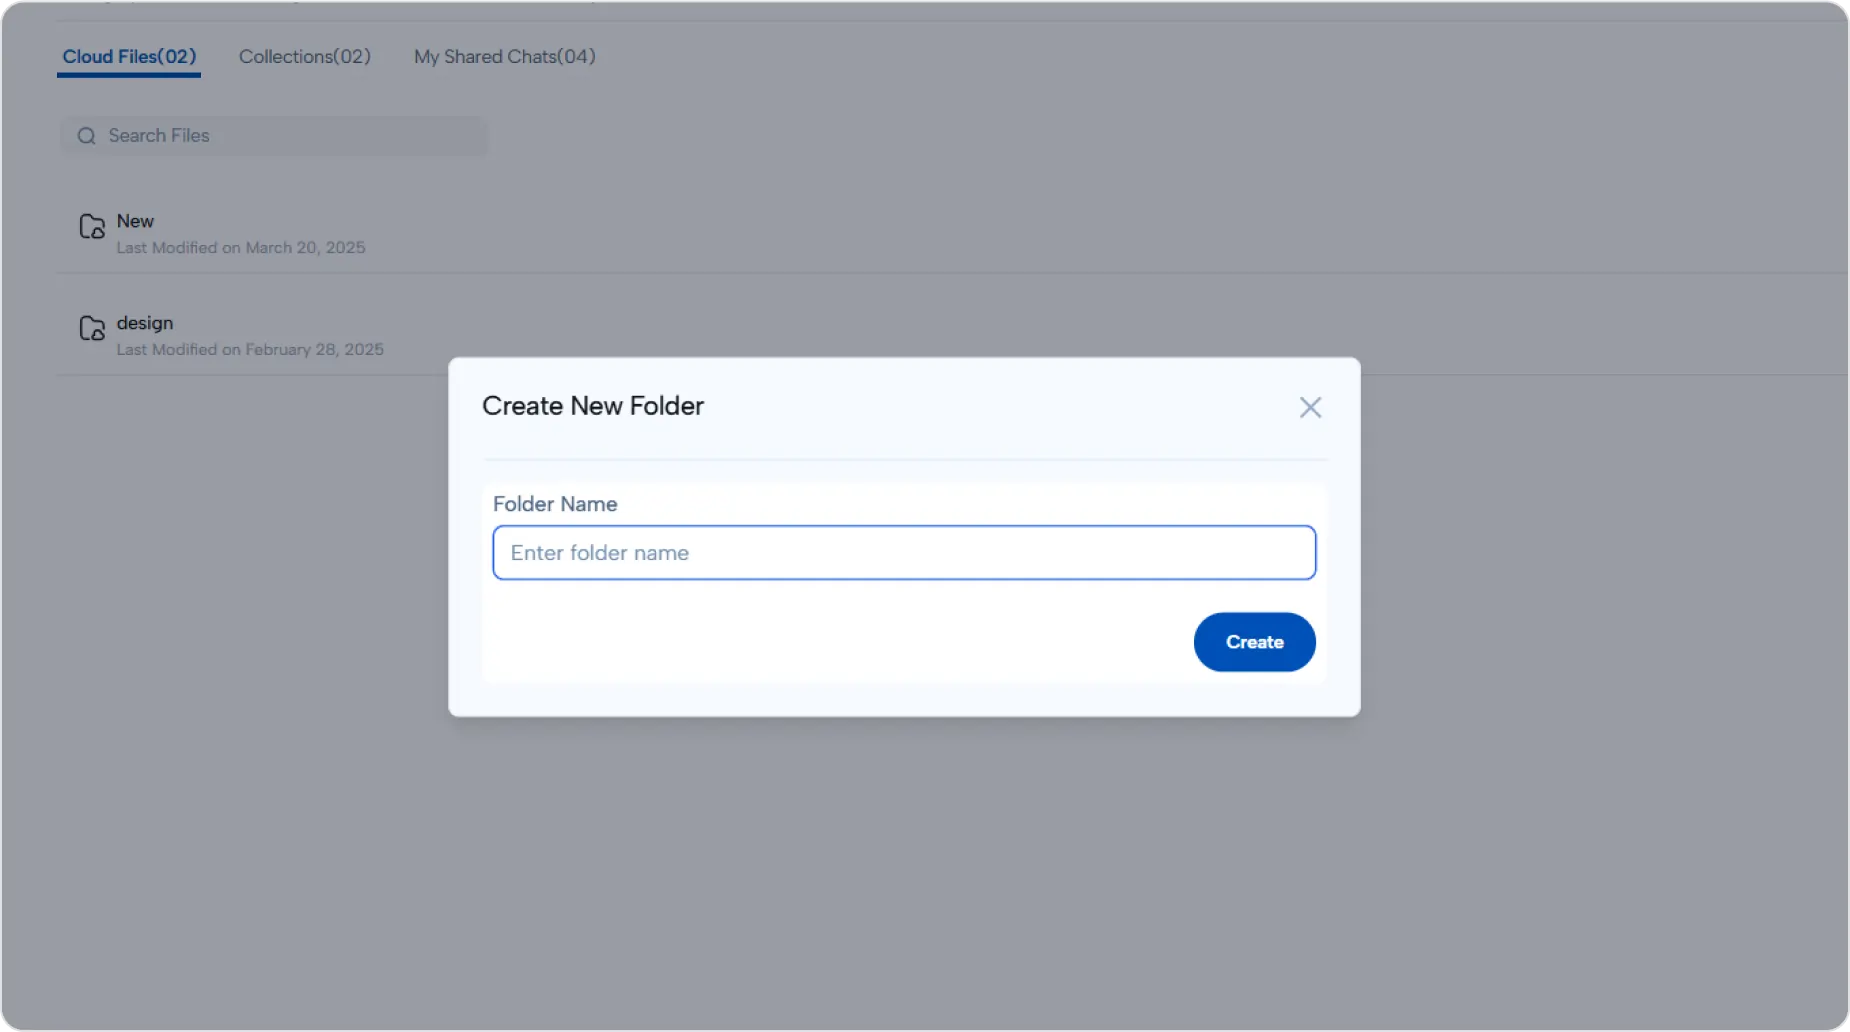
Task: Select the cloud sync badge on the New folder
Action: [97, 233]
